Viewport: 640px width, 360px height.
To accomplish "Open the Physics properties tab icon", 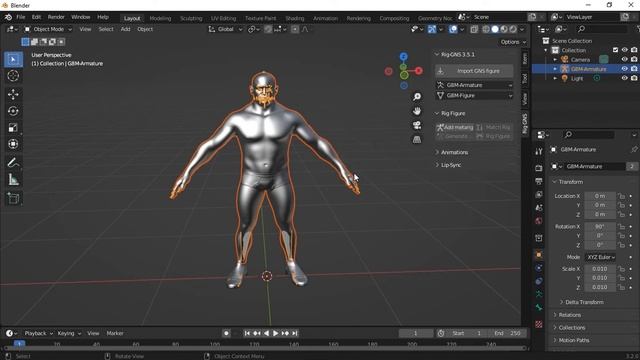I will (x=539, y=268).
